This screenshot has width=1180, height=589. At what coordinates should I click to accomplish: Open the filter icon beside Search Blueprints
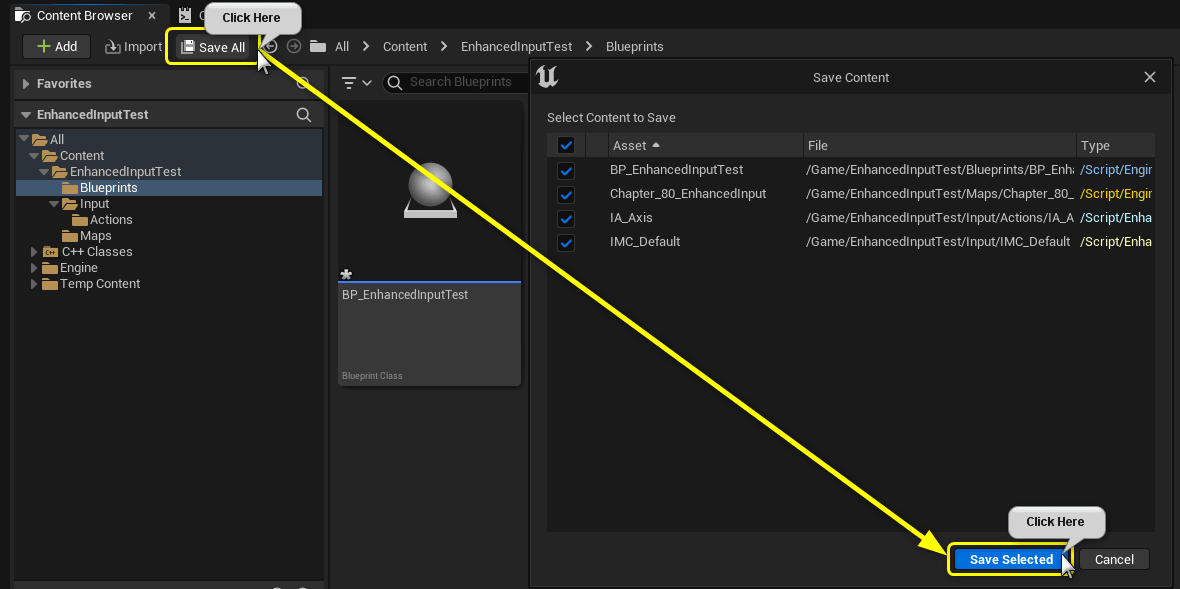(x=352, y=82)
